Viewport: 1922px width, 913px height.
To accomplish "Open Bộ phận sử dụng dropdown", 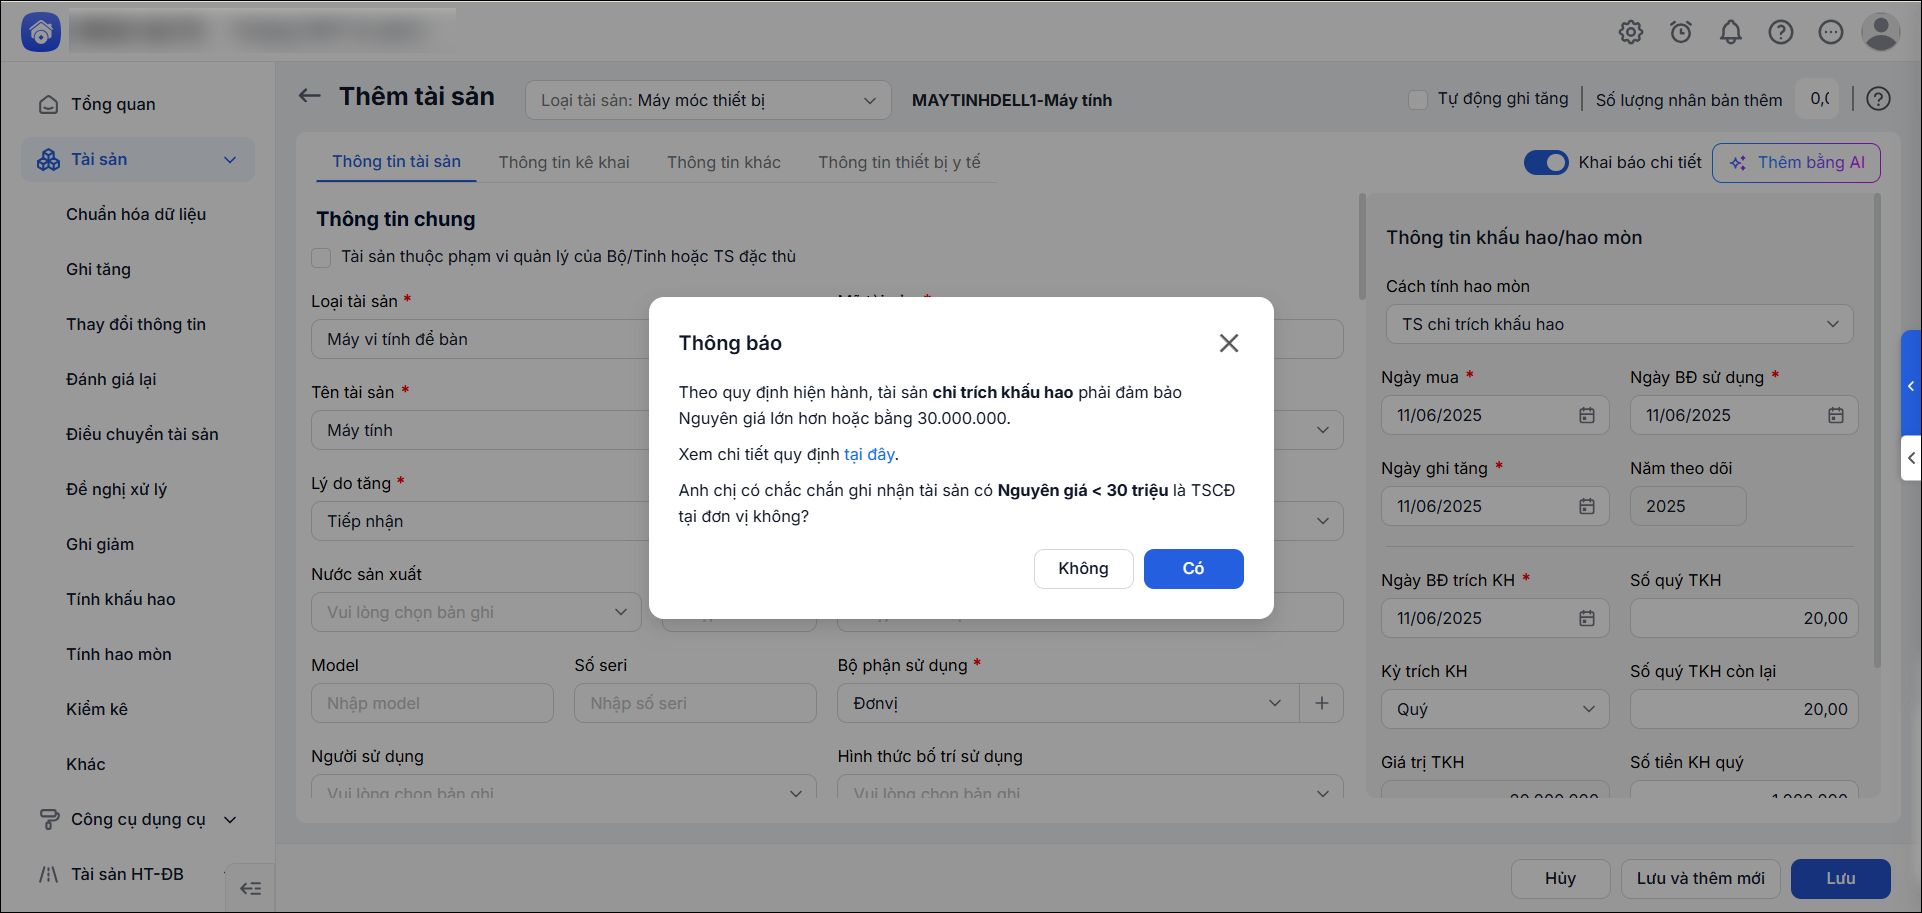I will pyautogui.click(x=1068, y=703).
